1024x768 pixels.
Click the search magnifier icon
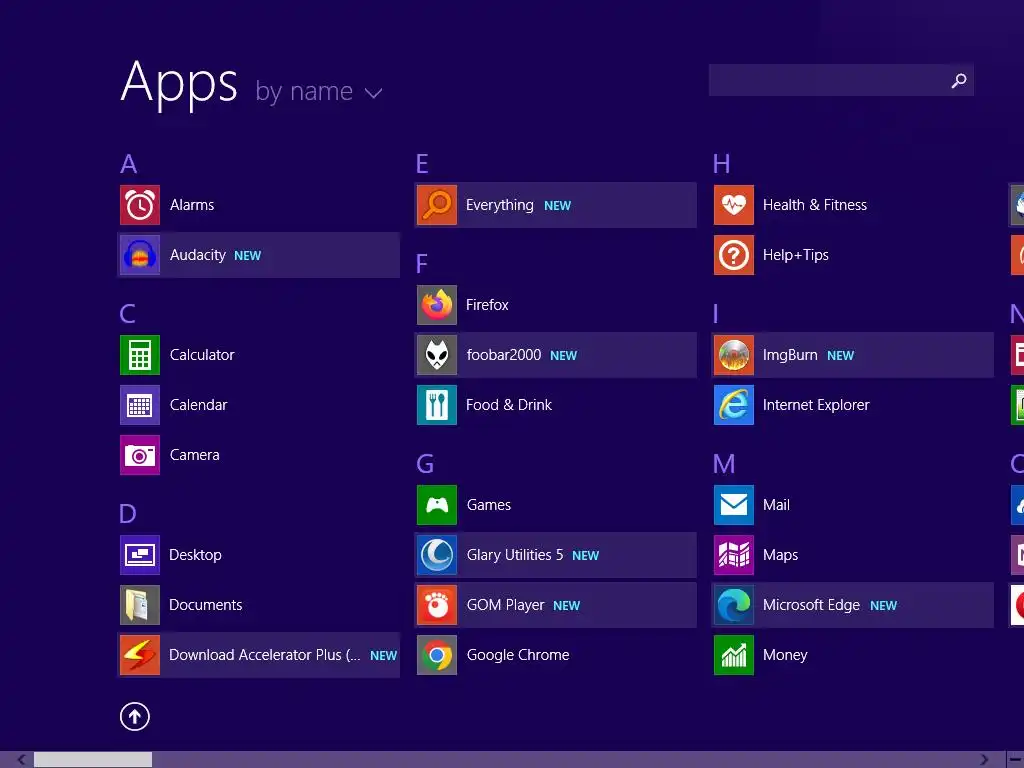pyautogui.click(x=959, y=80)
